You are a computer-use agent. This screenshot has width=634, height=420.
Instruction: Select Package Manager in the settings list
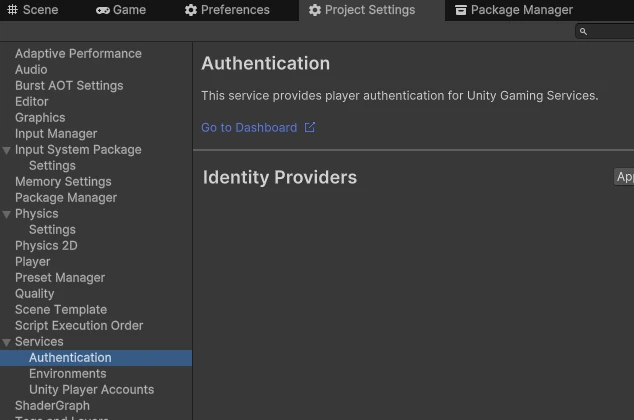click(66, 198)
